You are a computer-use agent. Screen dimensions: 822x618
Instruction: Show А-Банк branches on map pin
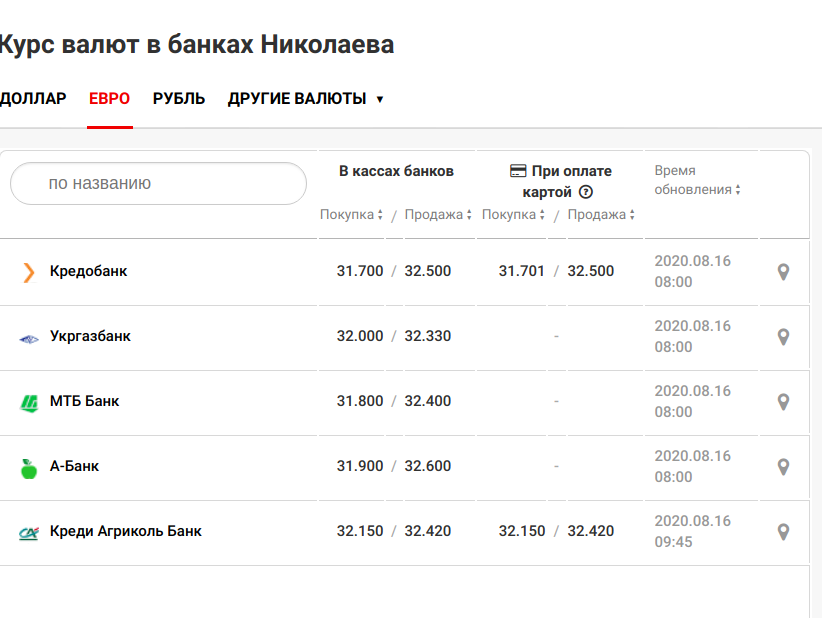click(783, 467)
